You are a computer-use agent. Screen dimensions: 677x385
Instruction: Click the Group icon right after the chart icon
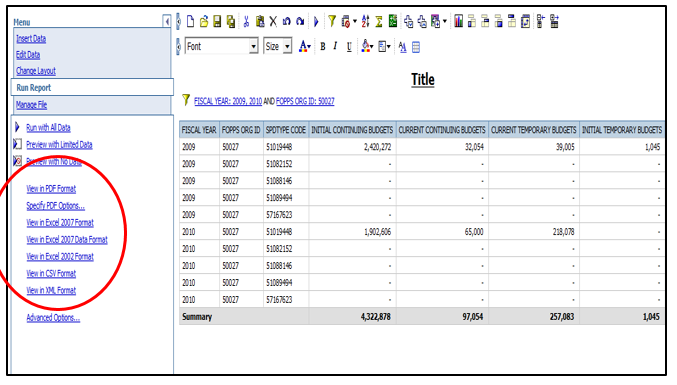(x=472, y=21)
